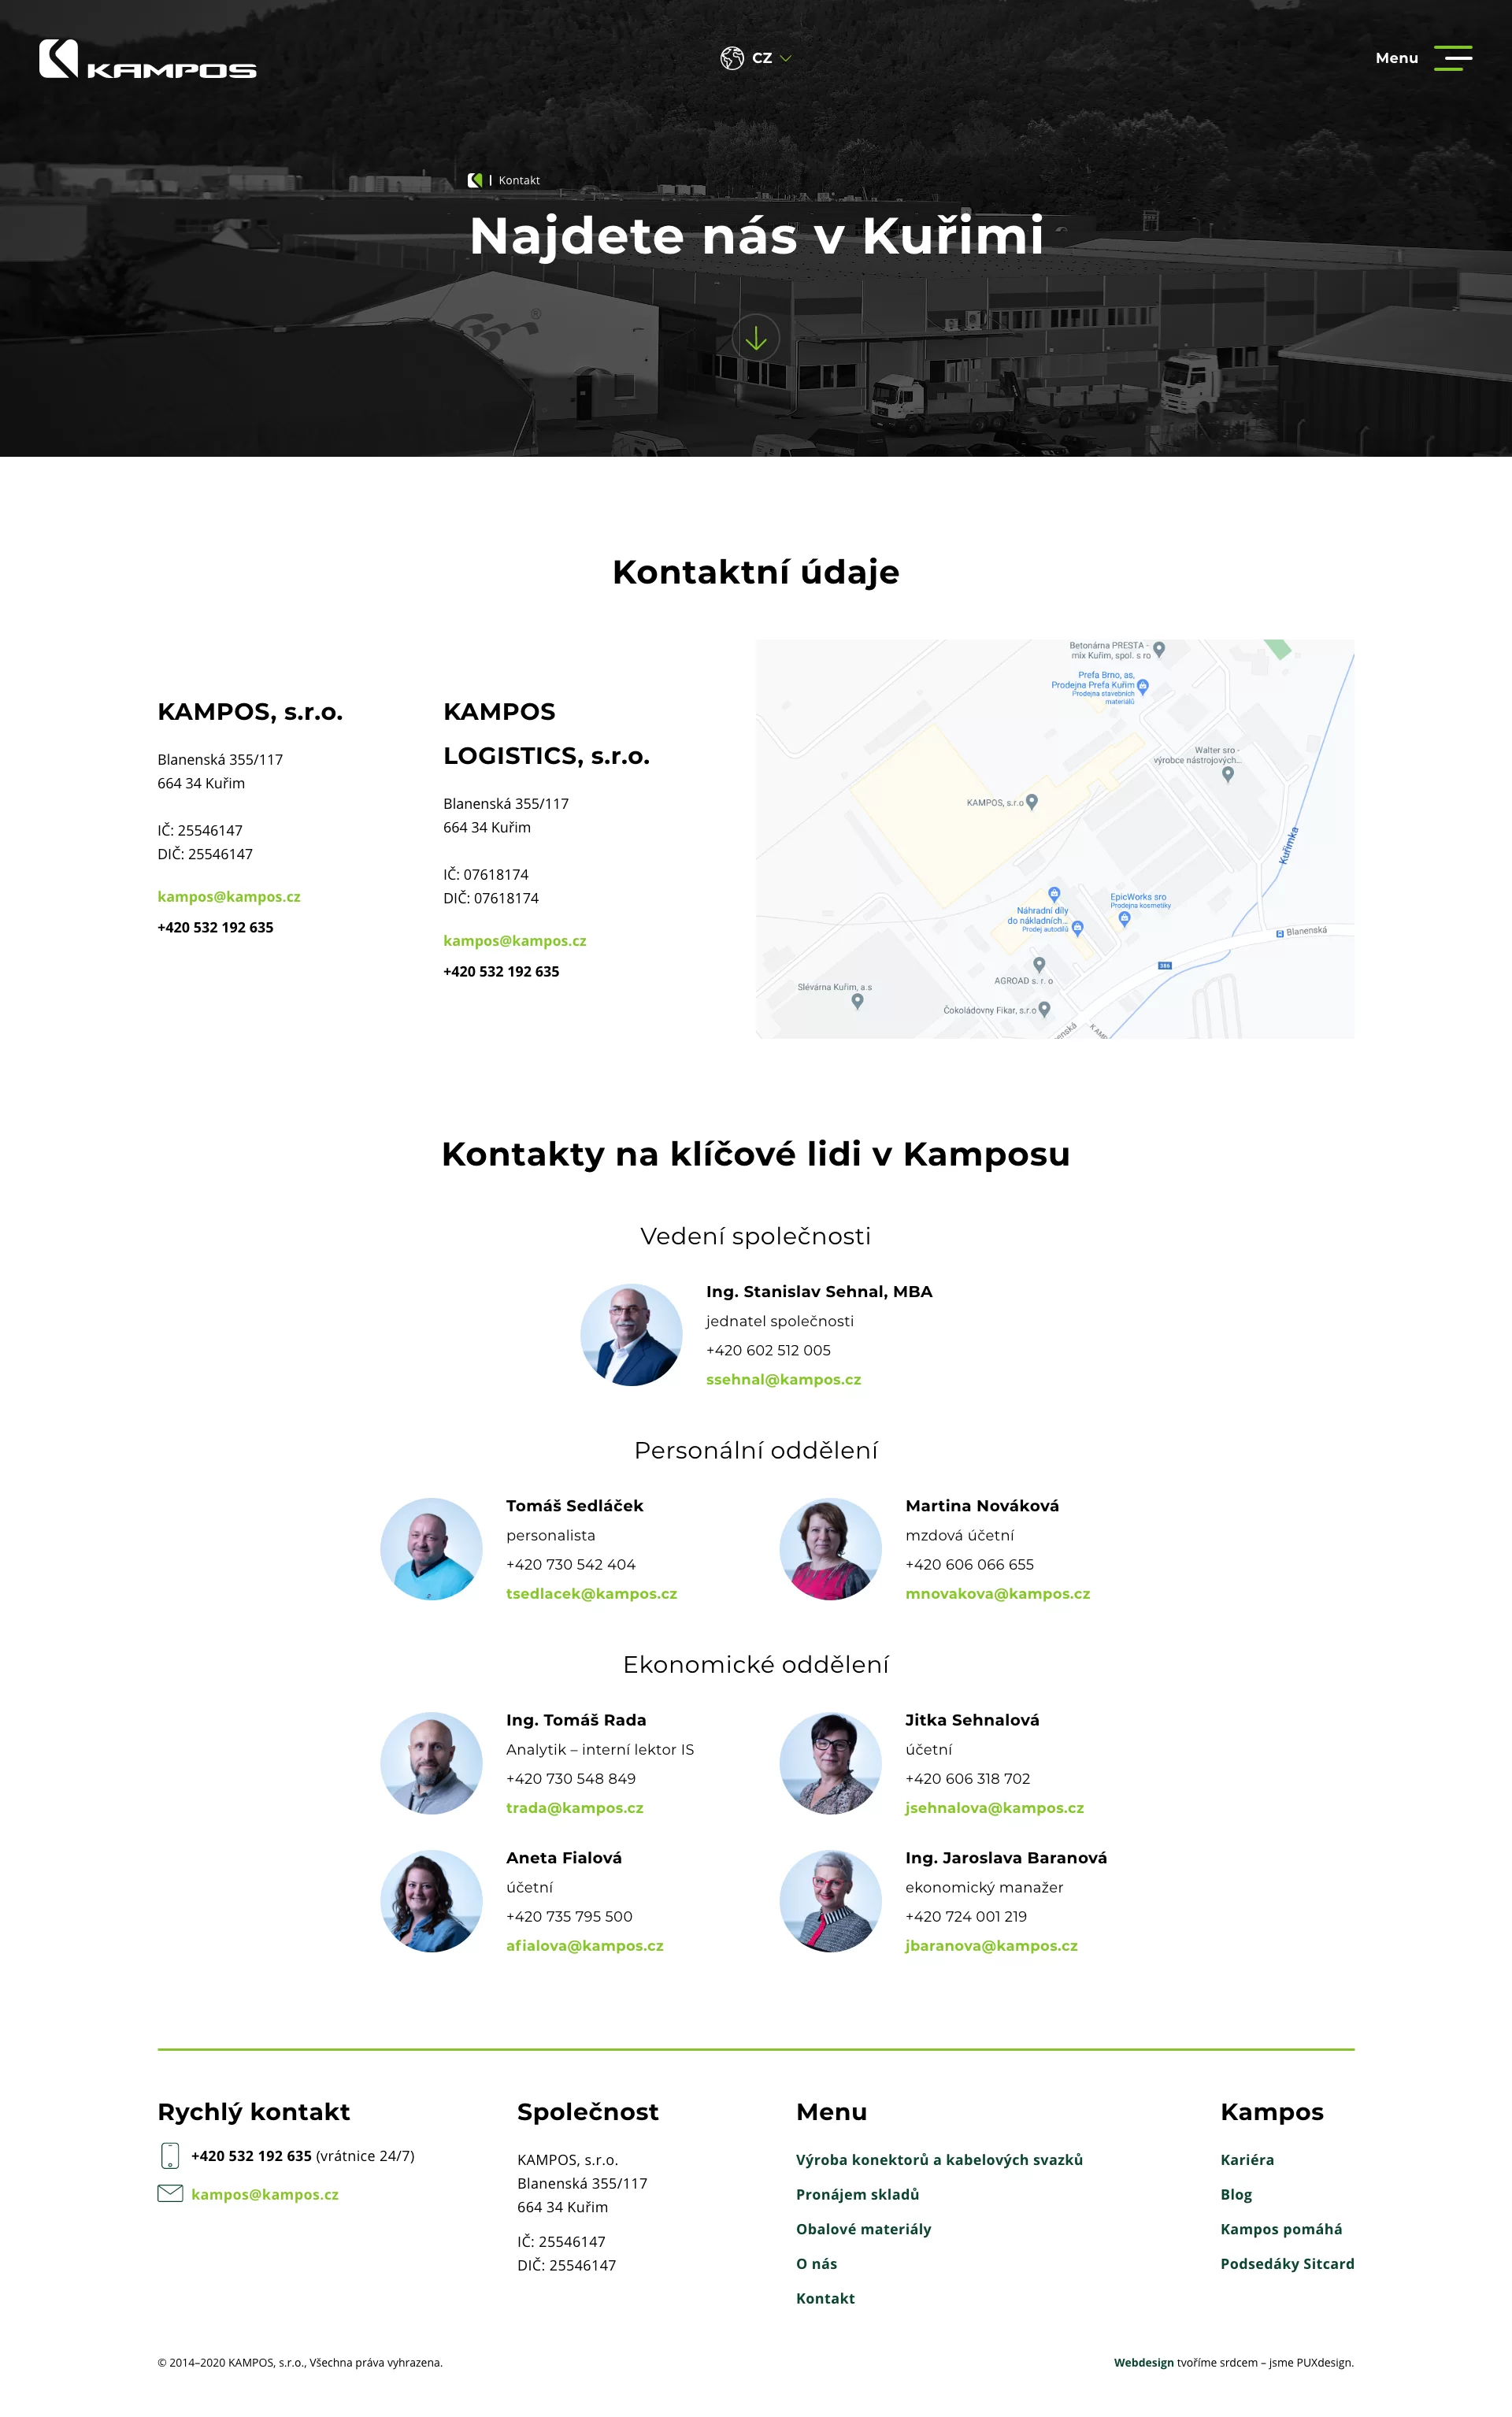Click the EpicWorks sro map marker
The image size is (1512, 2417).
[x=1124, y=918]
